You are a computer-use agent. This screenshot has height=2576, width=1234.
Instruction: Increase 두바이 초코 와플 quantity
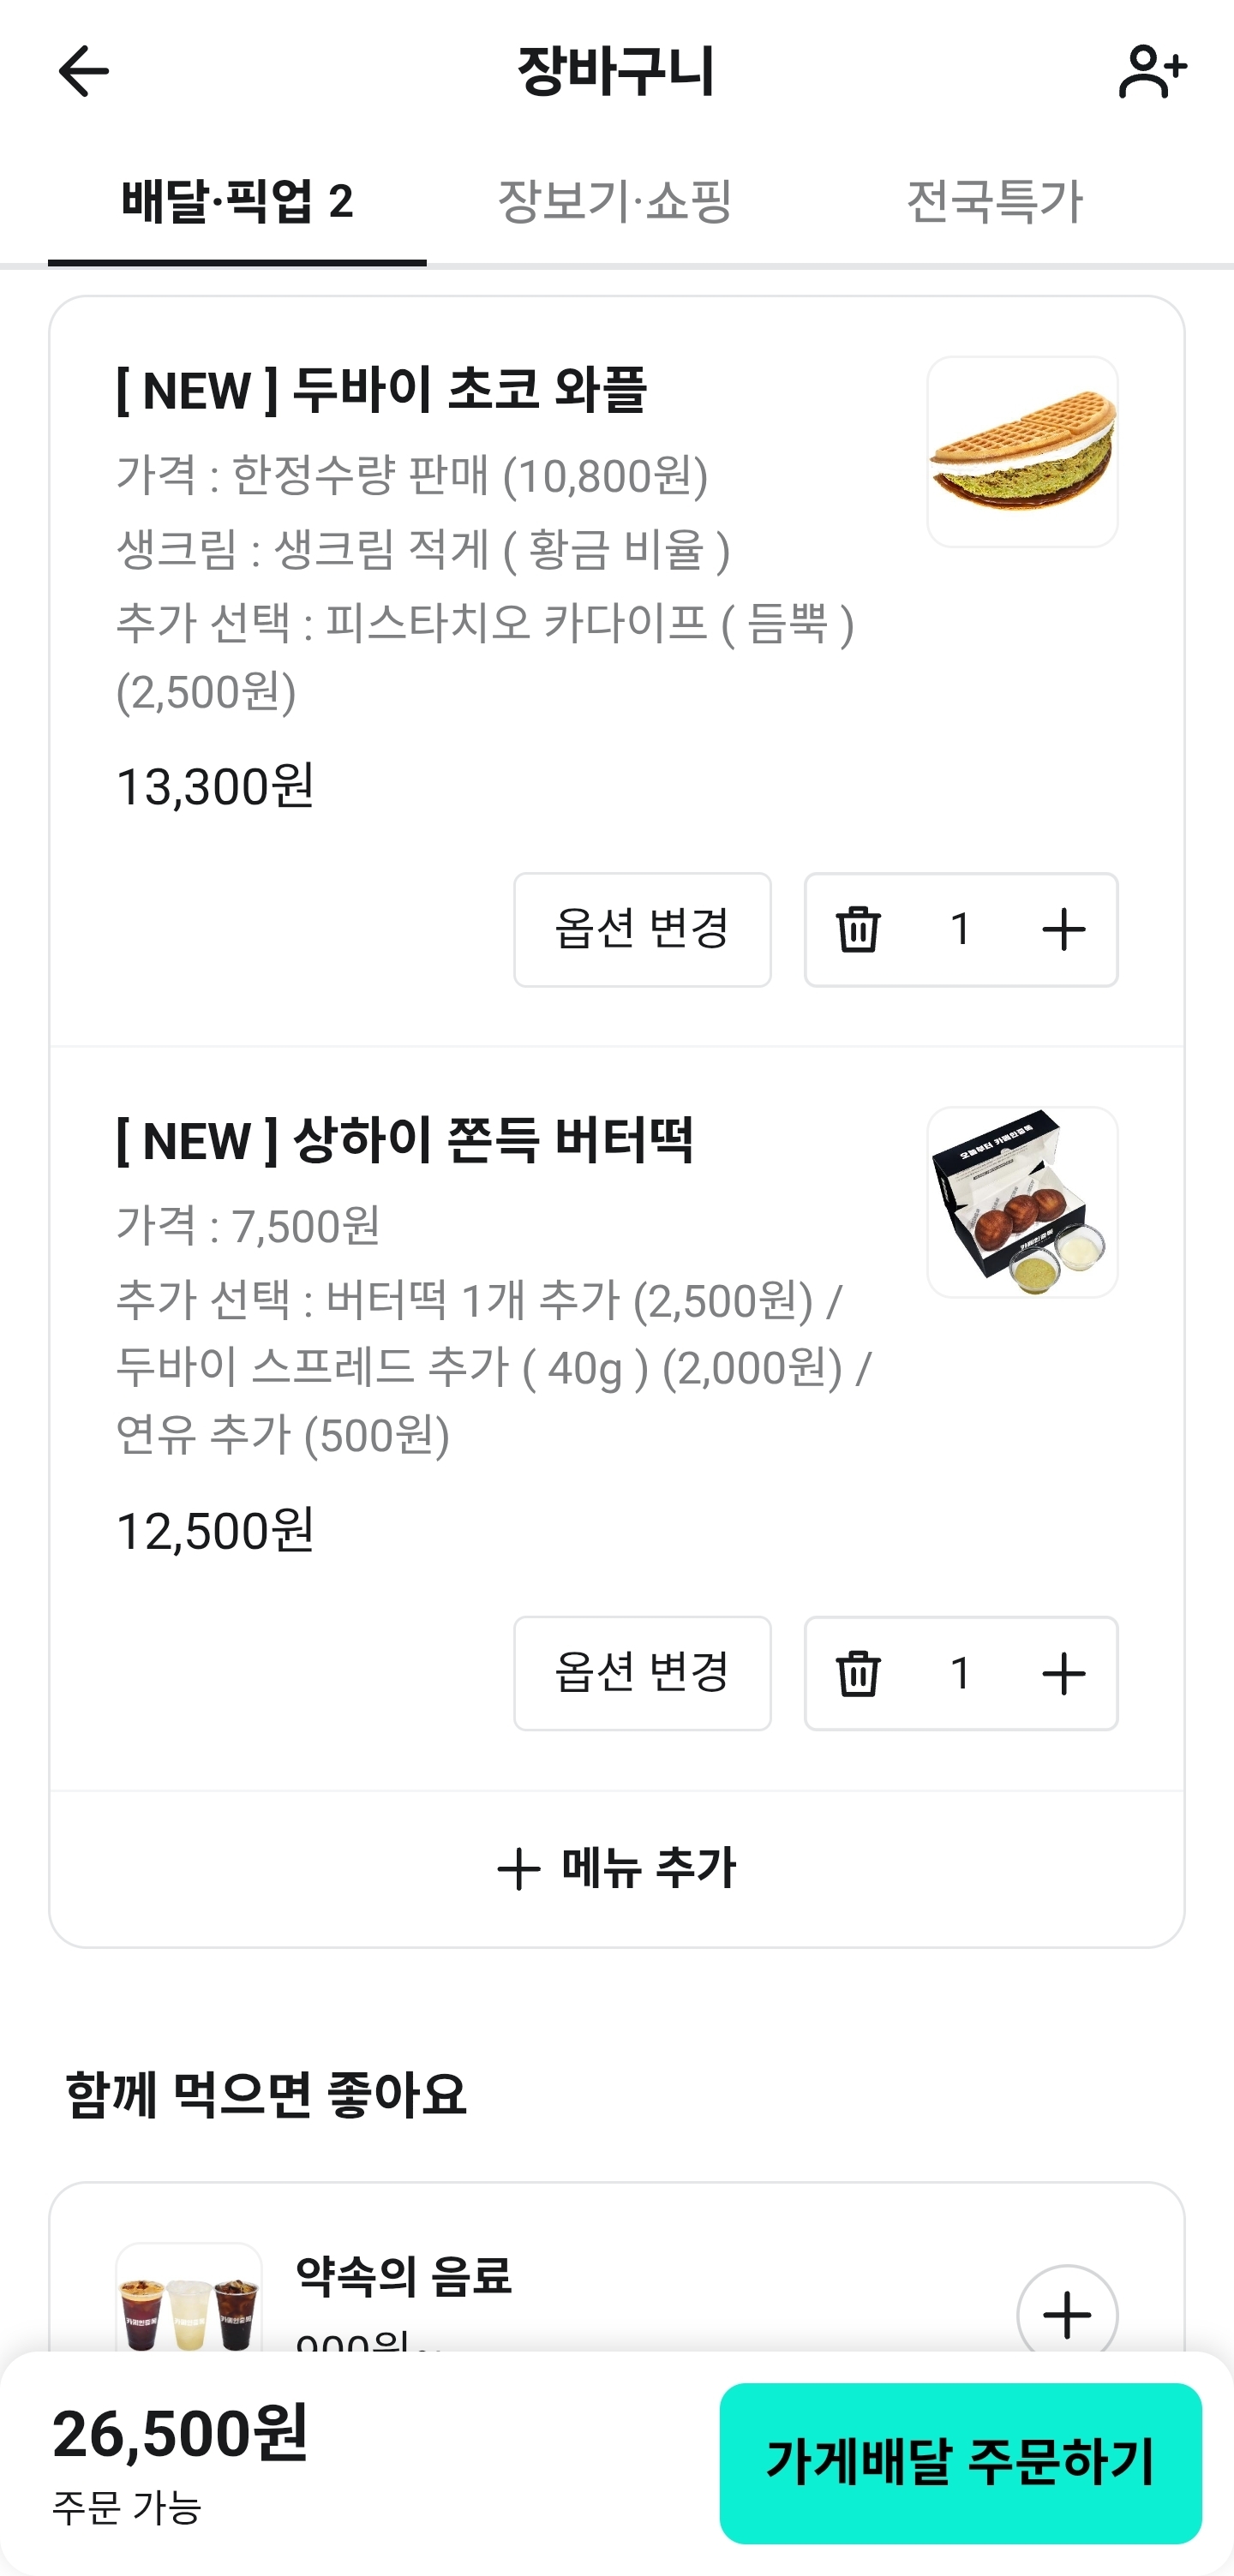tap(1063, 929)
